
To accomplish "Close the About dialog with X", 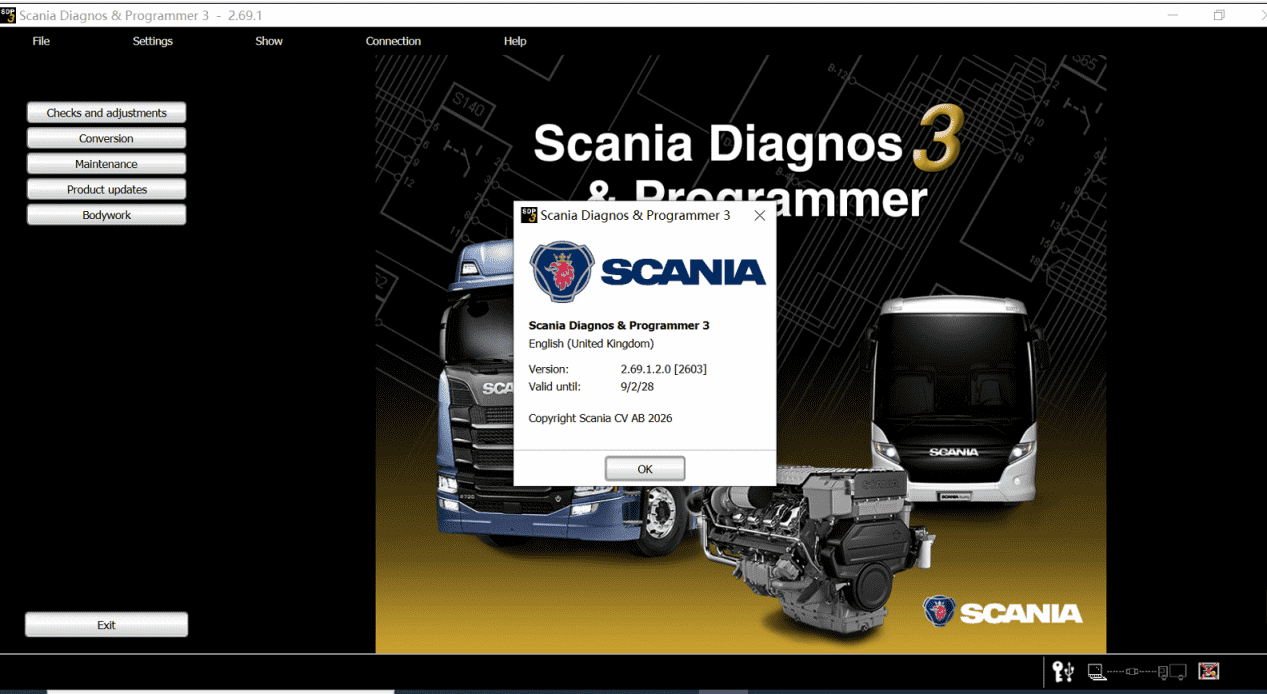I will click(x=759, y=215).
